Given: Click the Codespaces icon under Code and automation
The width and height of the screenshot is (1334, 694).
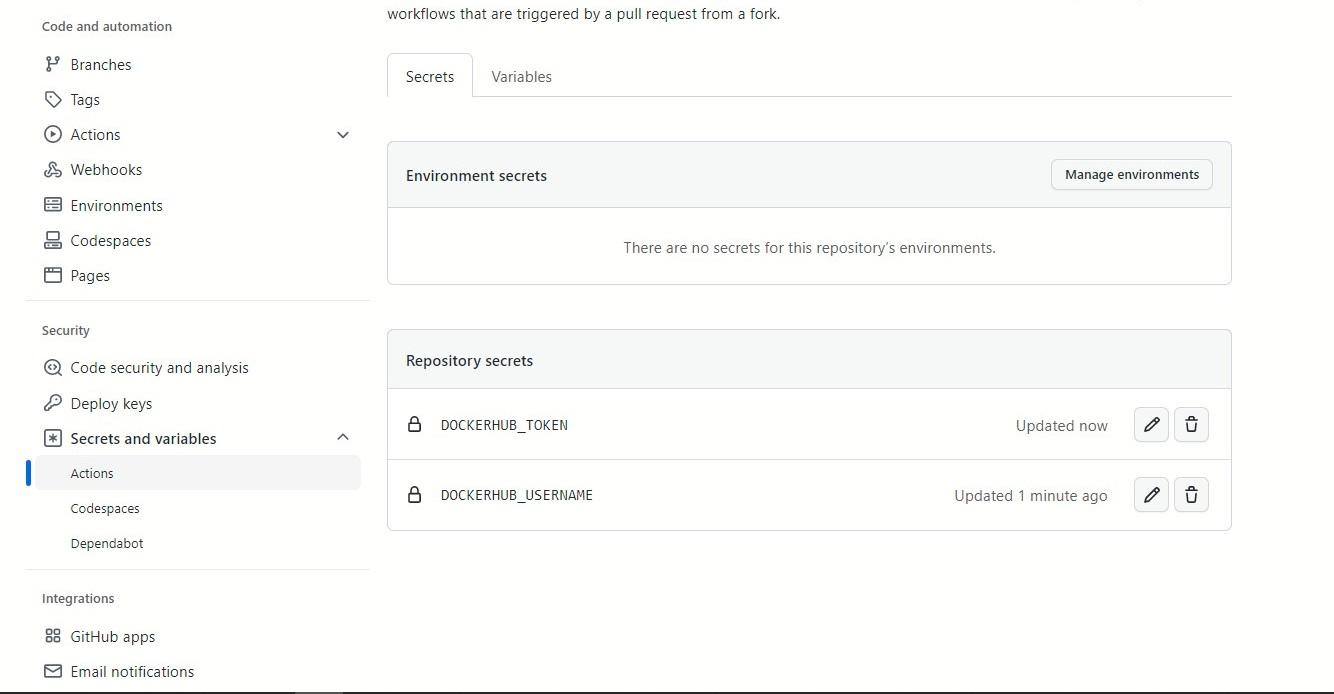Looking at the screenshot, I should 53,241.
